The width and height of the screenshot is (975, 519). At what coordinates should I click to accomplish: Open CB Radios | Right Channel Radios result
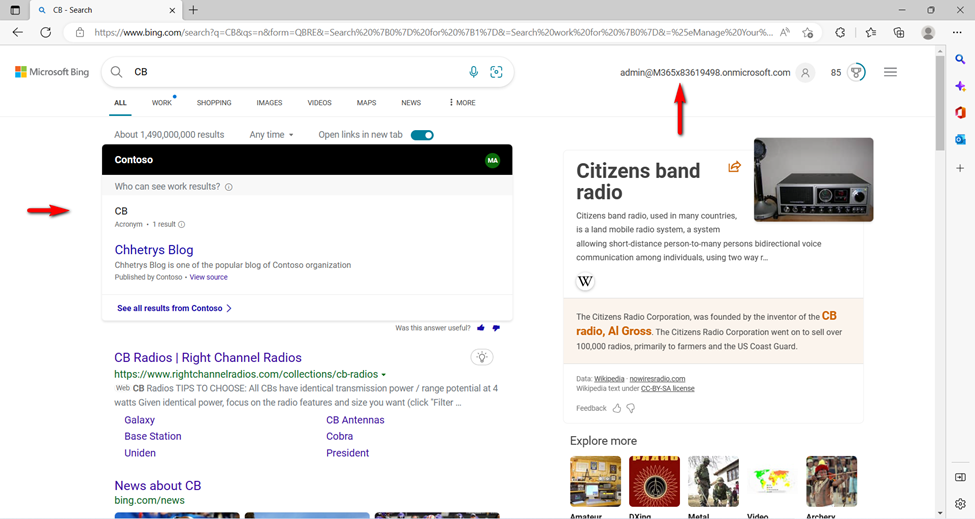tap(208, 357)
